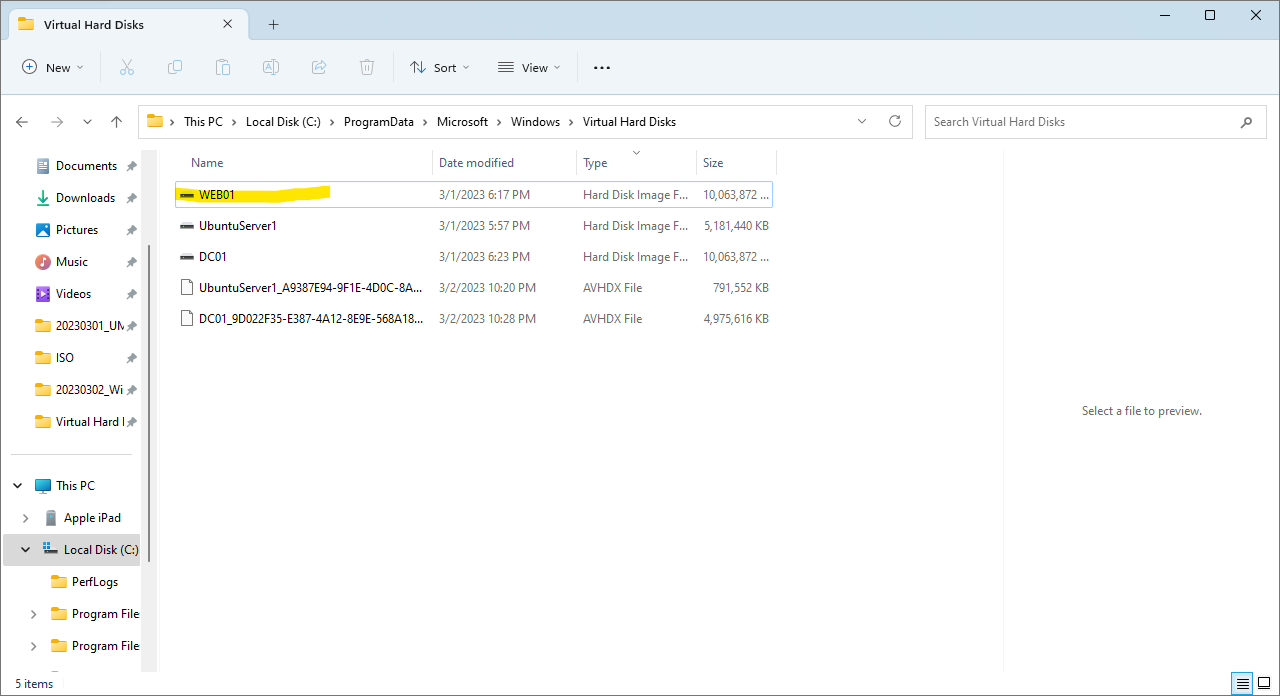Viewport: 1280px width, 696px height.
Task: Click the Delete trash can icon
Action: click(367, 67)
